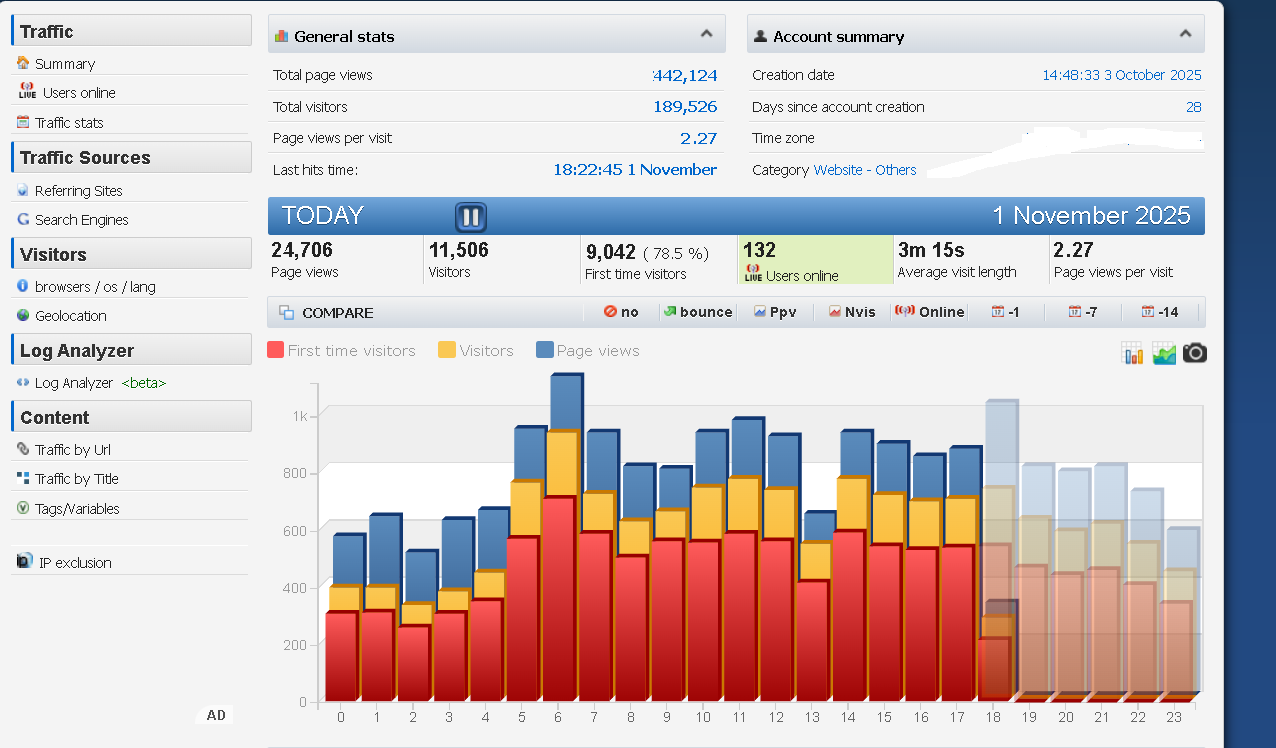Open Search Engines traffic sources
The width and height of the screenshot is (1276, 748).
pos(81,220)
